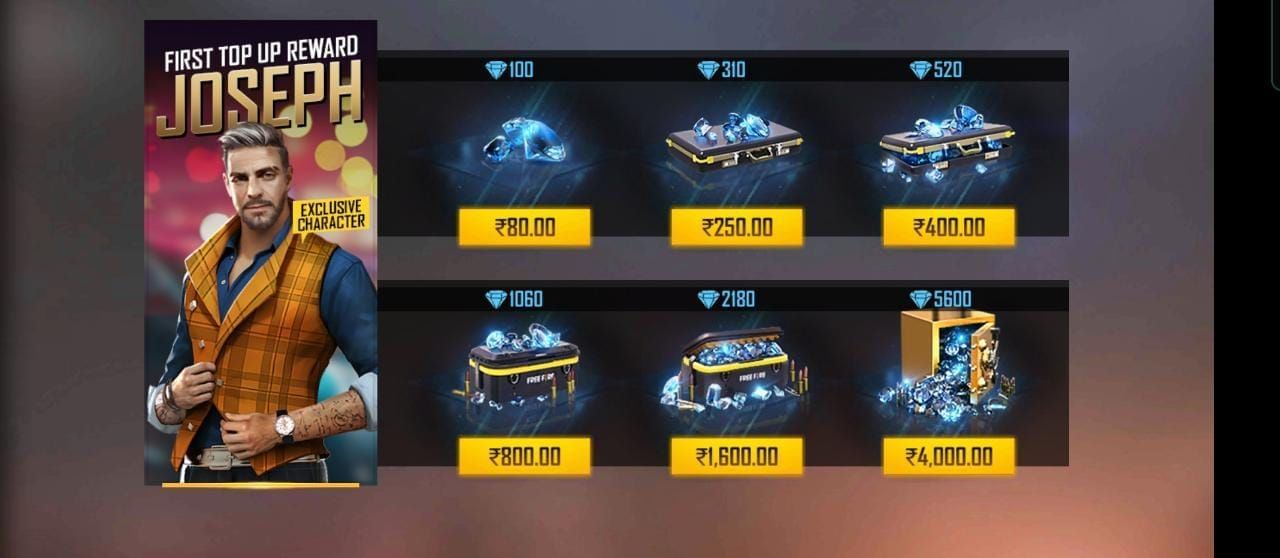Click the ₹4,000.00 price button

click(948, 457)
